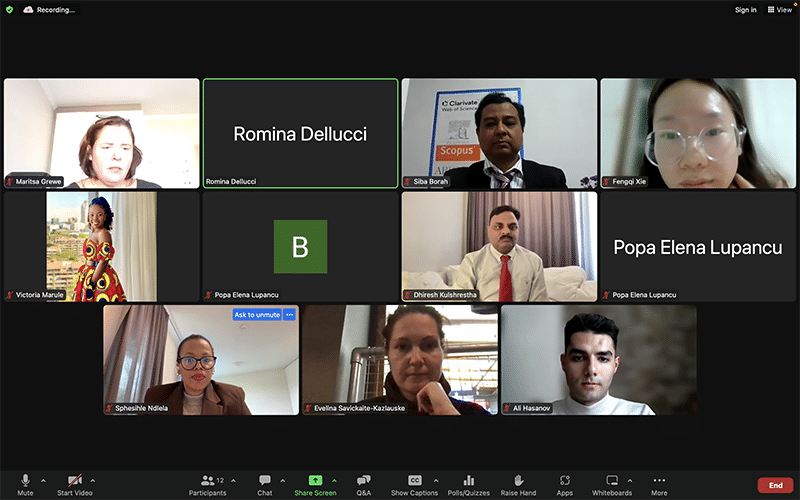The height and width of the screenshot is (500, 800).
Task: Expand audio options arrow beside Mute
Action: tap(43, 480)
